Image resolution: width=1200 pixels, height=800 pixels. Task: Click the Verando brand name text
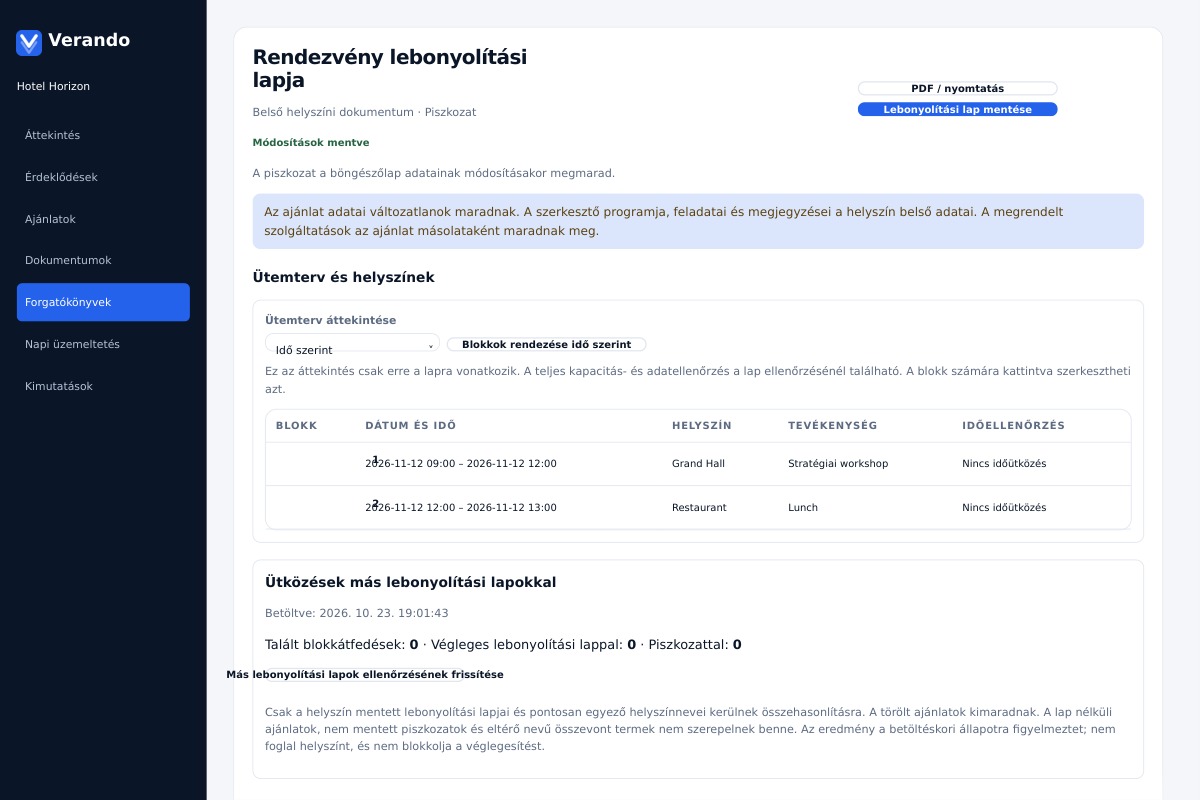89,40
